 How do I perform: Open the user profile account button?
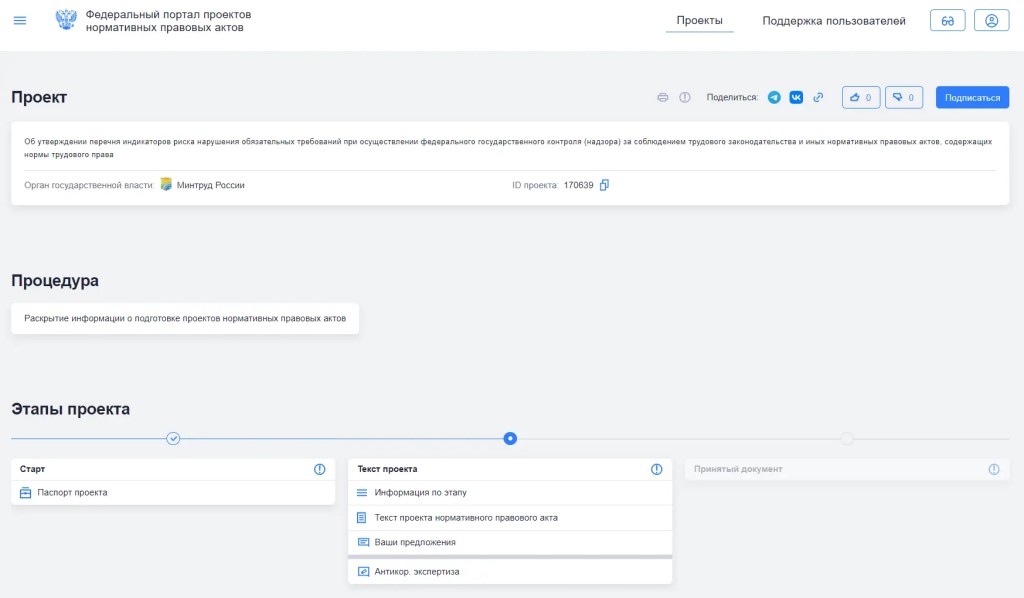click(991, 21)
